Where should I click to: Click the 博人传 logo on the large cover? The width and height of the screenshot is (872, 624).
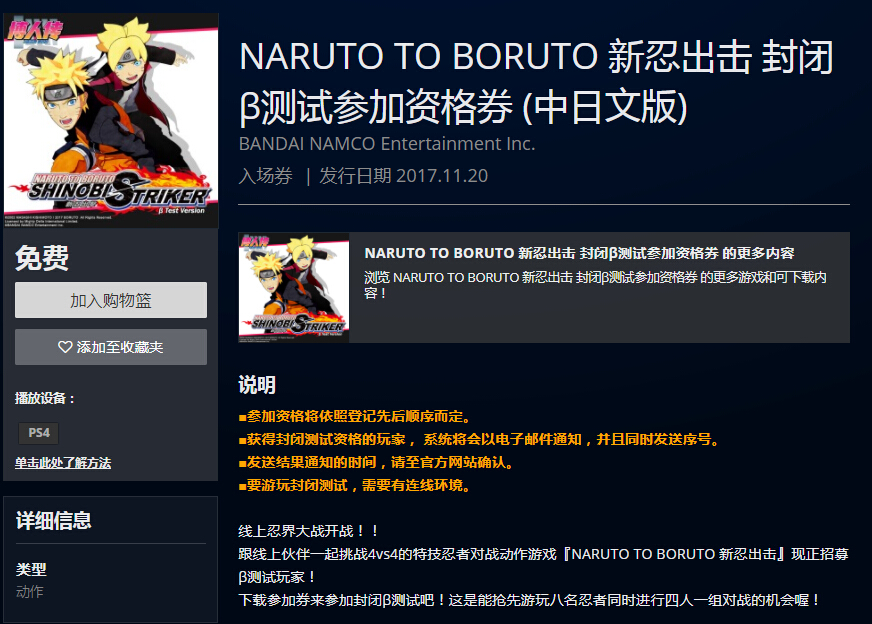point(34,31)
